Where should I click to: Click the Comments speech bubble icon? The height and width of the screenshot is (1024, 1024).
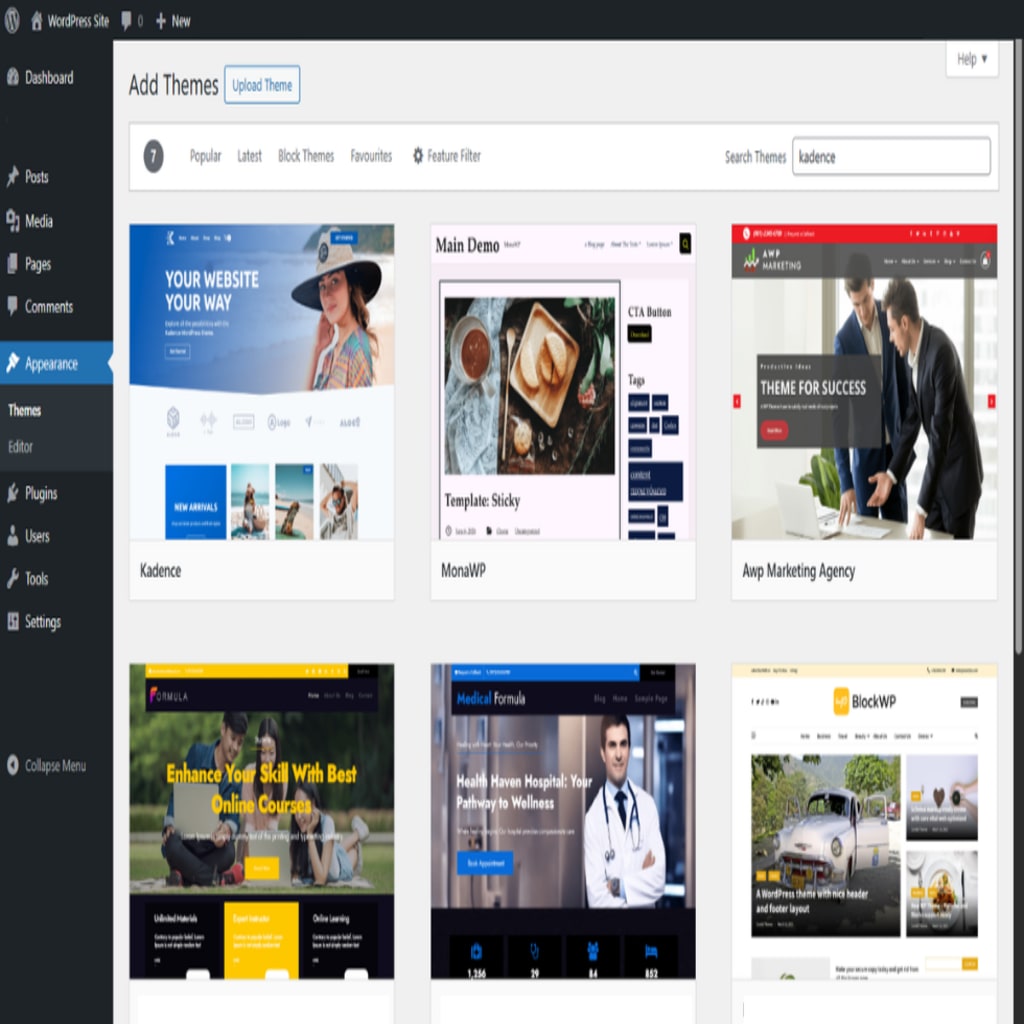pyautogui.click(x=12, y=306)
